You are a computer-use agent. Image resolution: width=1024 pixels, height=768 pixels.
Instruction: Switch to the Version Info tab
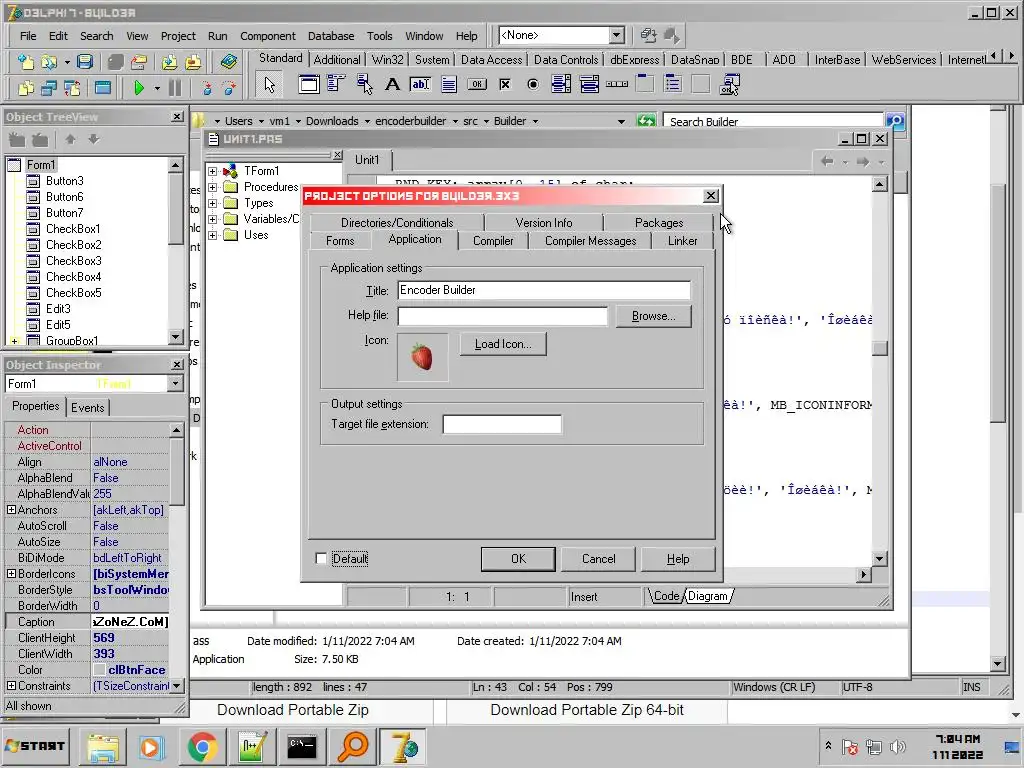543,223
